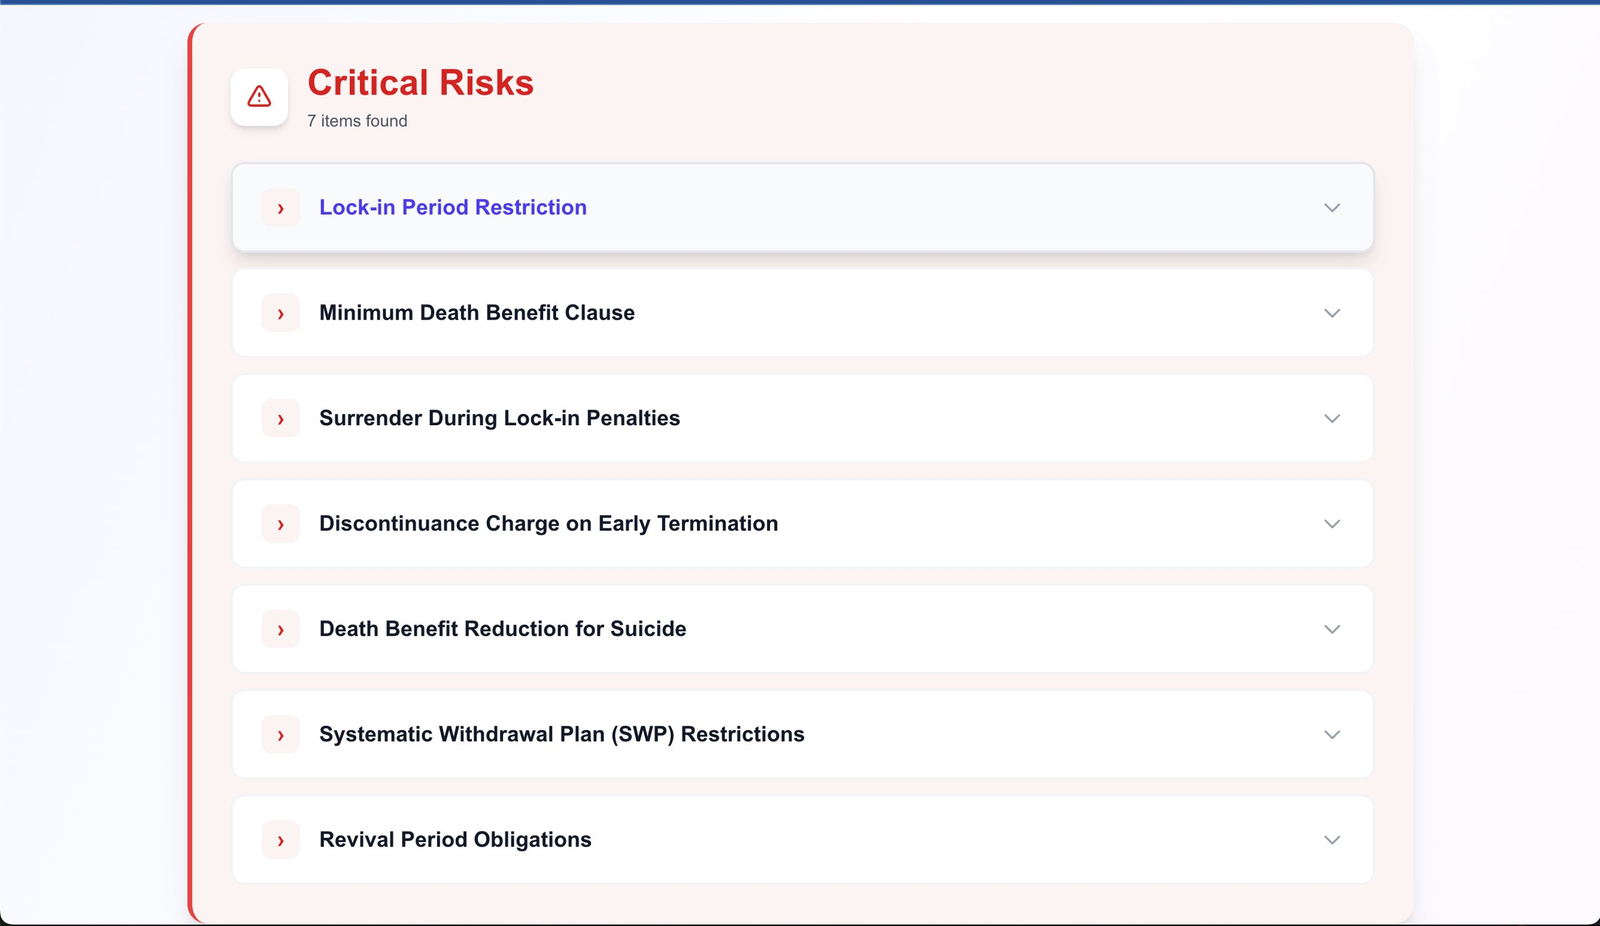
Task: Click red arrow icon beside Revival Period Obligations
Action: 281,840
